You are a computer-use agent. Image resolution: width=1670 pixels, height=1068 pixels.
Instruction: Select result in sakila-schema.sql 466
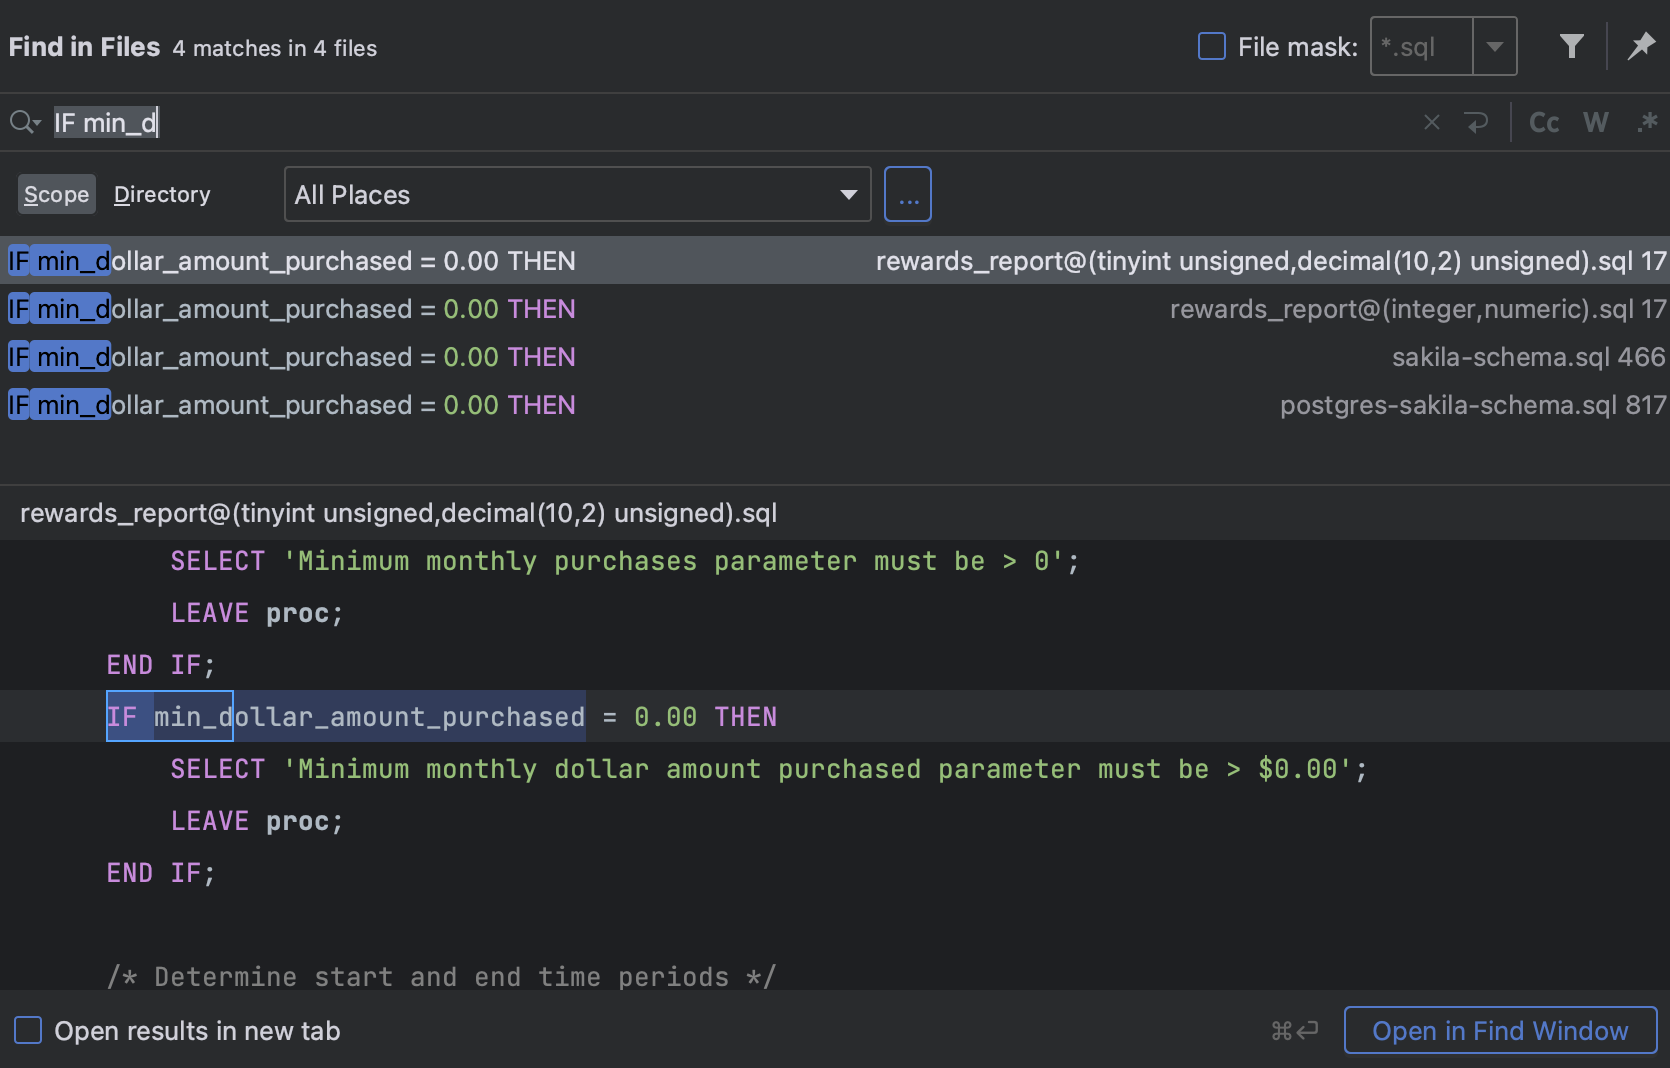coord(835,357)
